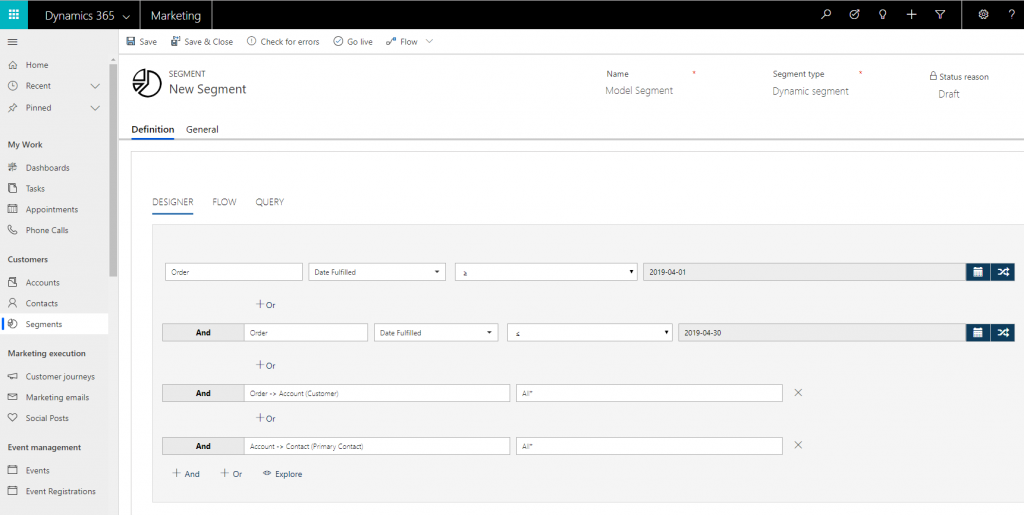
Task: Click Save & Close button
Action: [x=202, y=42]
